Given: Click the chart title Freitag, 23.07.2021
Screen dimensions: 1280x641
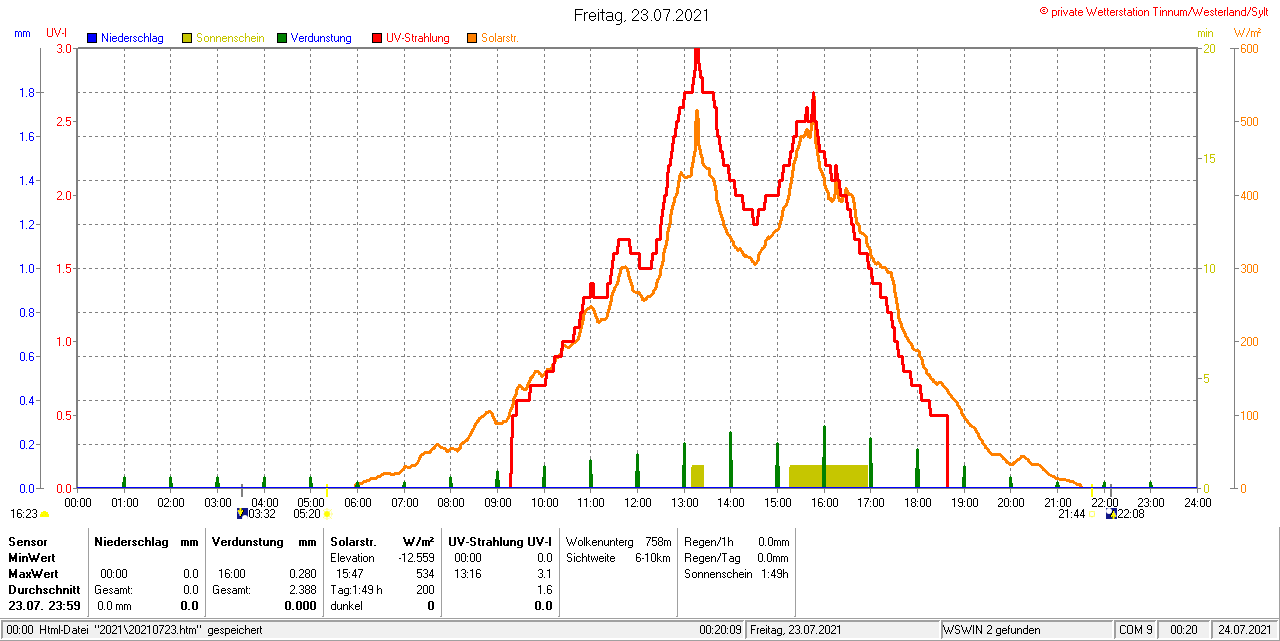Looking at the screenshot, I should (x=643, y=16).
